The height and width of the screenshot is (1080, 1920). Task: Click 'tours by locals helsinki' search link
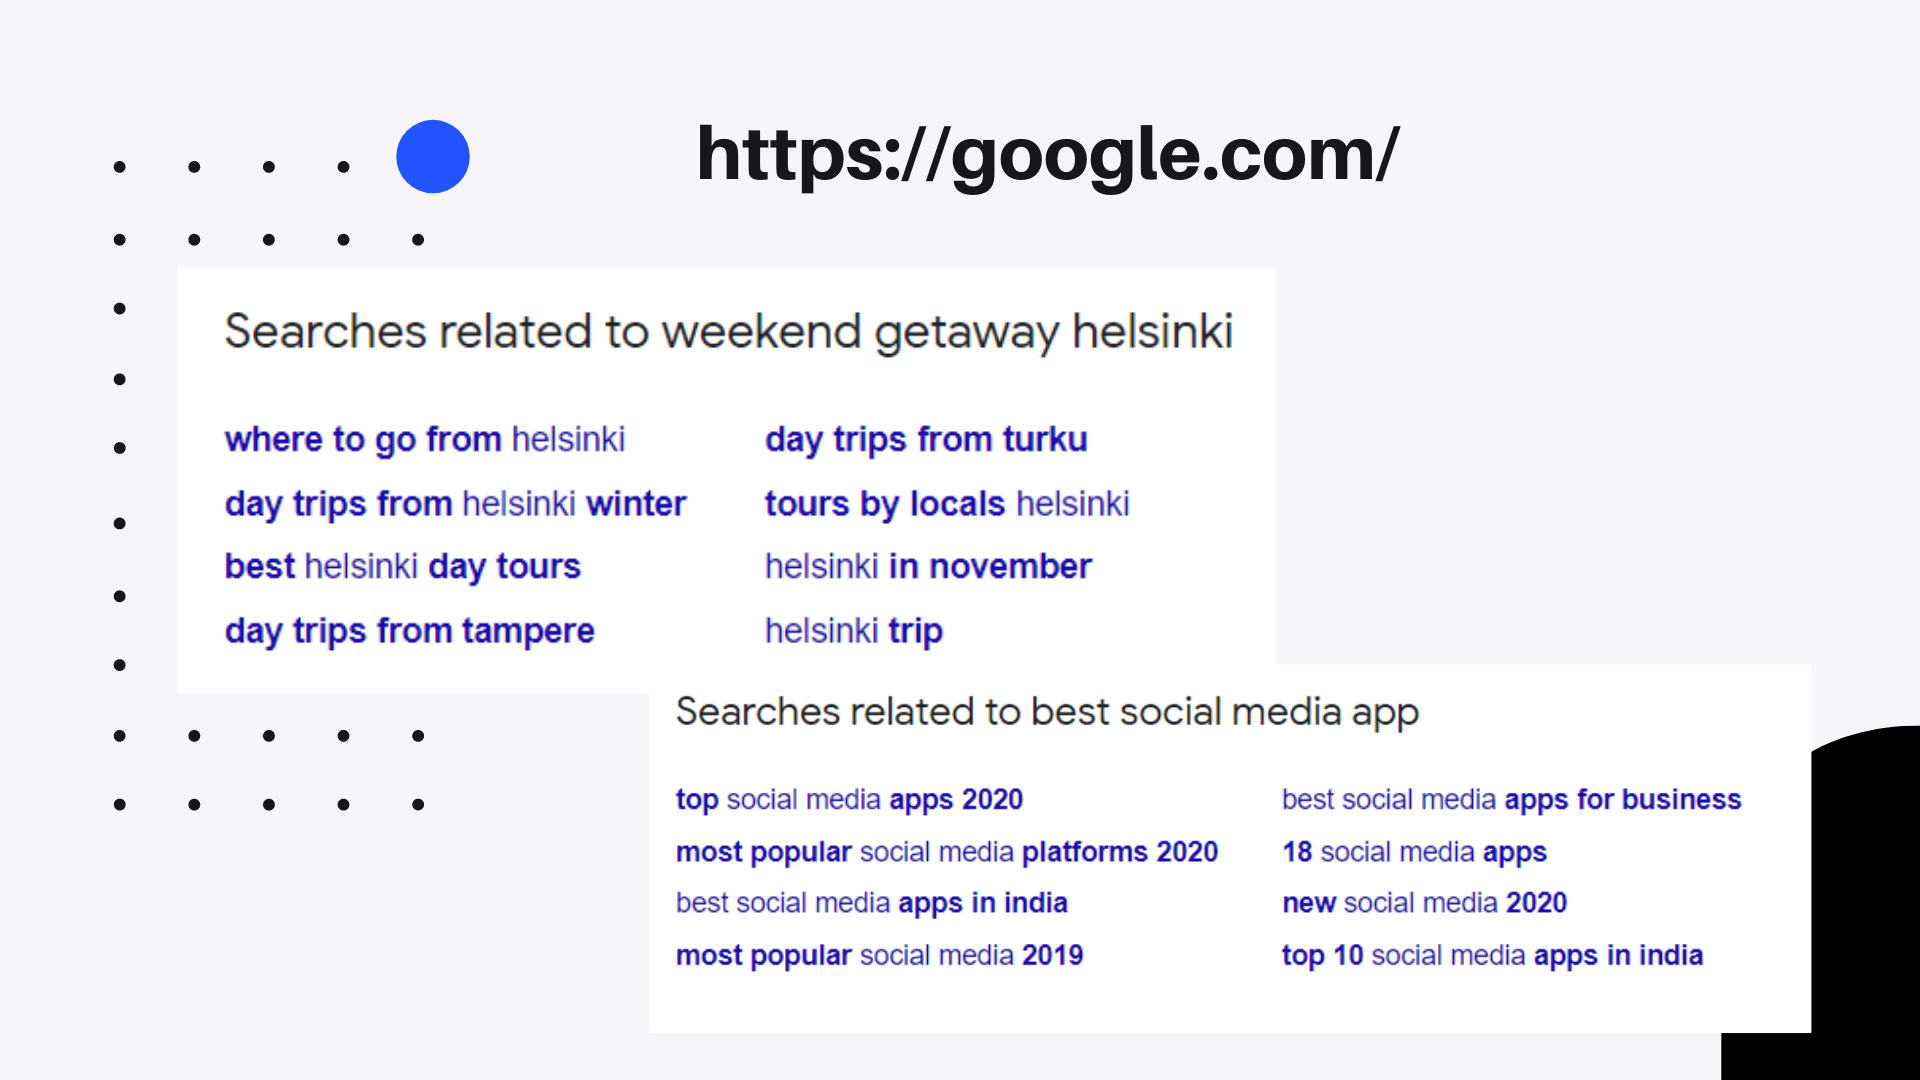(x=945, y=502)
